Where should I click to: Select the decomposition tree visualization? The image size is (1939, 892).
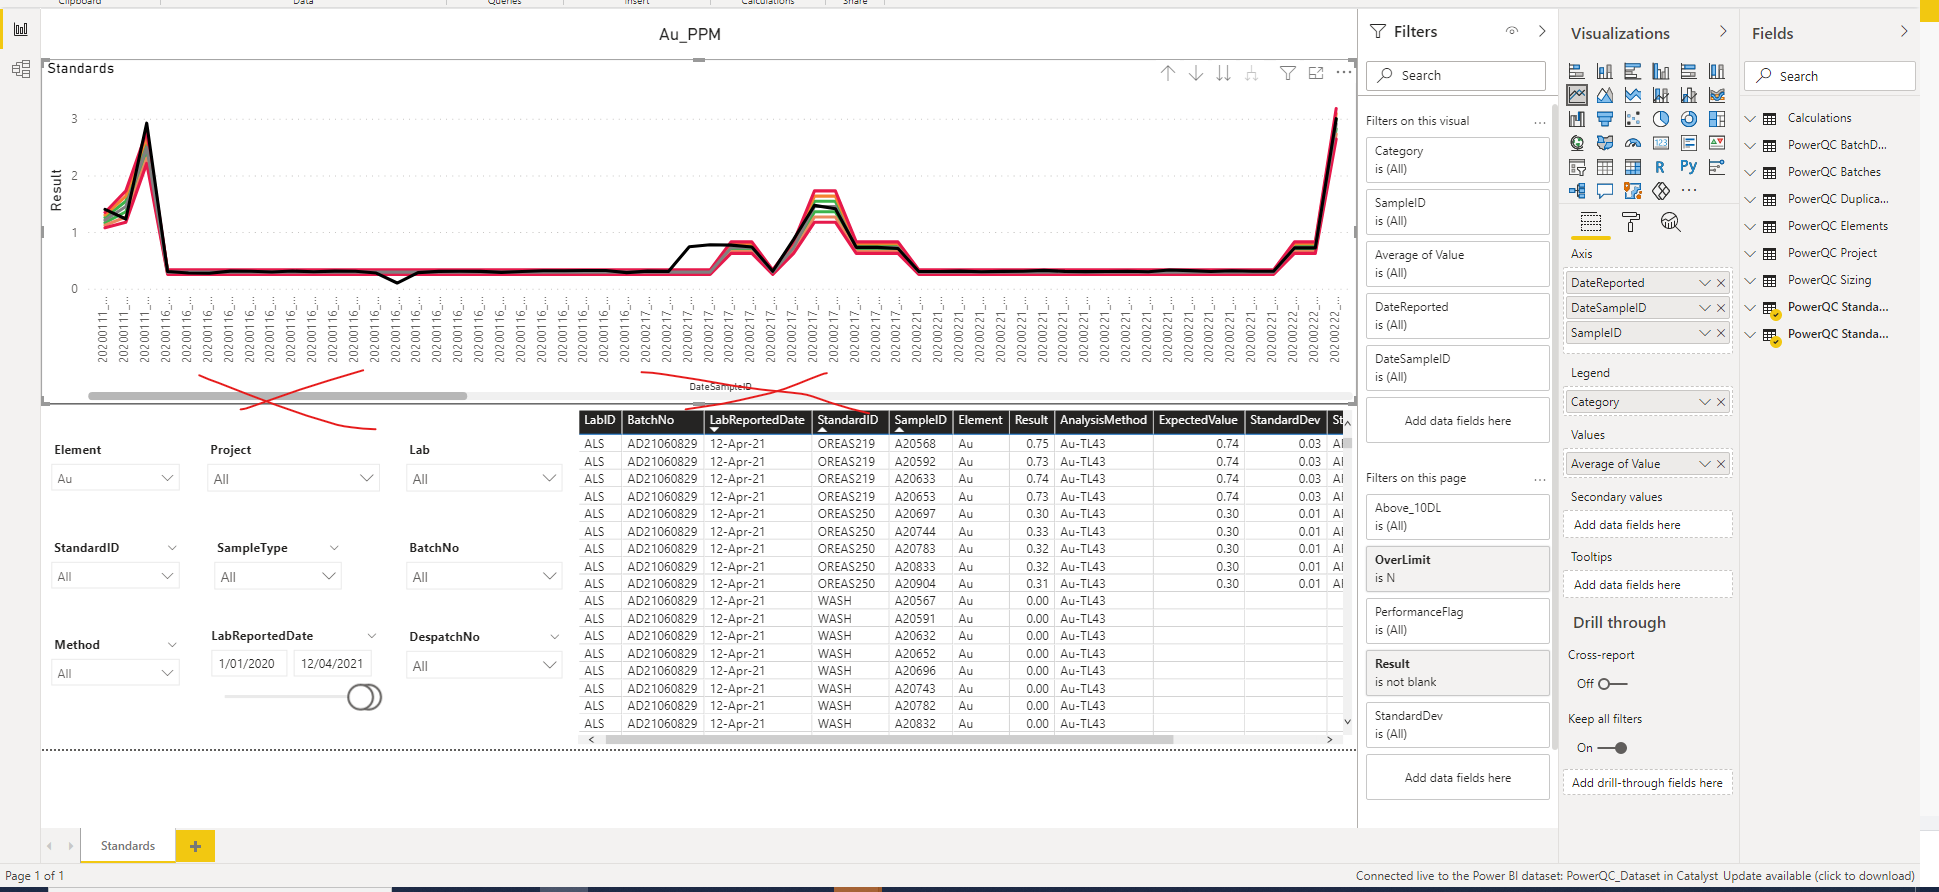(1577, 191)
